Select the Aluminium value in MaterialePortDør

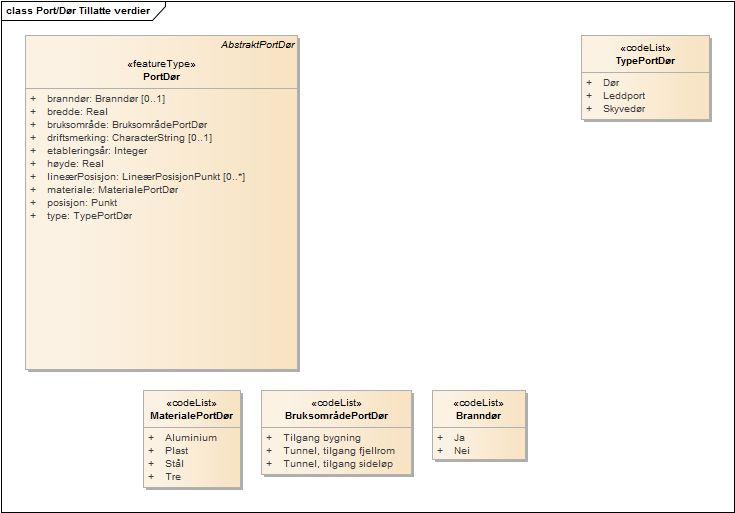pyautogui.click(x=190, y=438)
